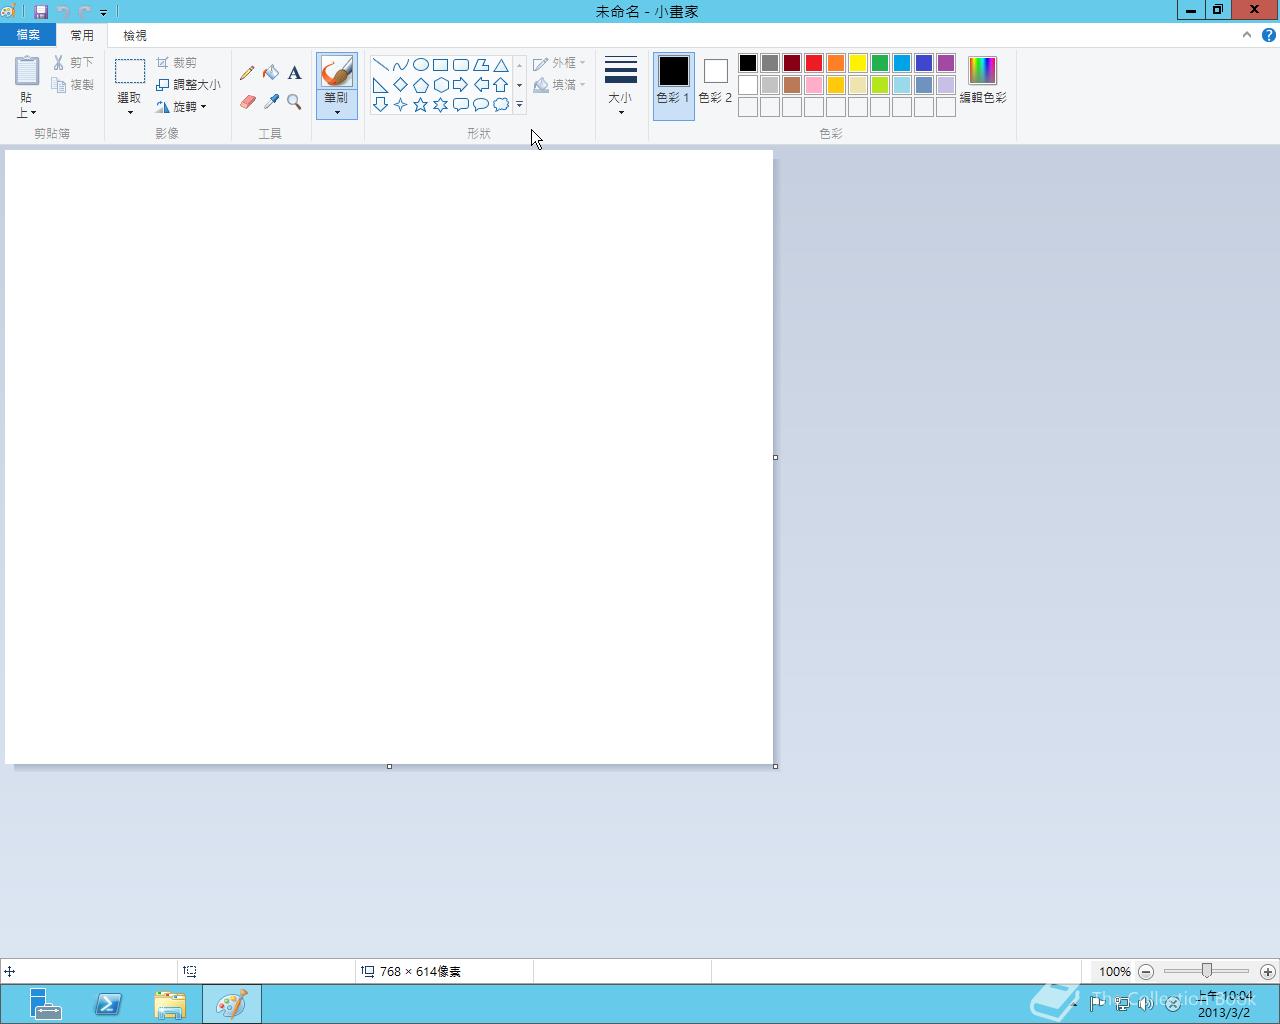This screenshot has width=1280, height=1024.
Task: Choose the Five-point star shape
Action: 420,105
